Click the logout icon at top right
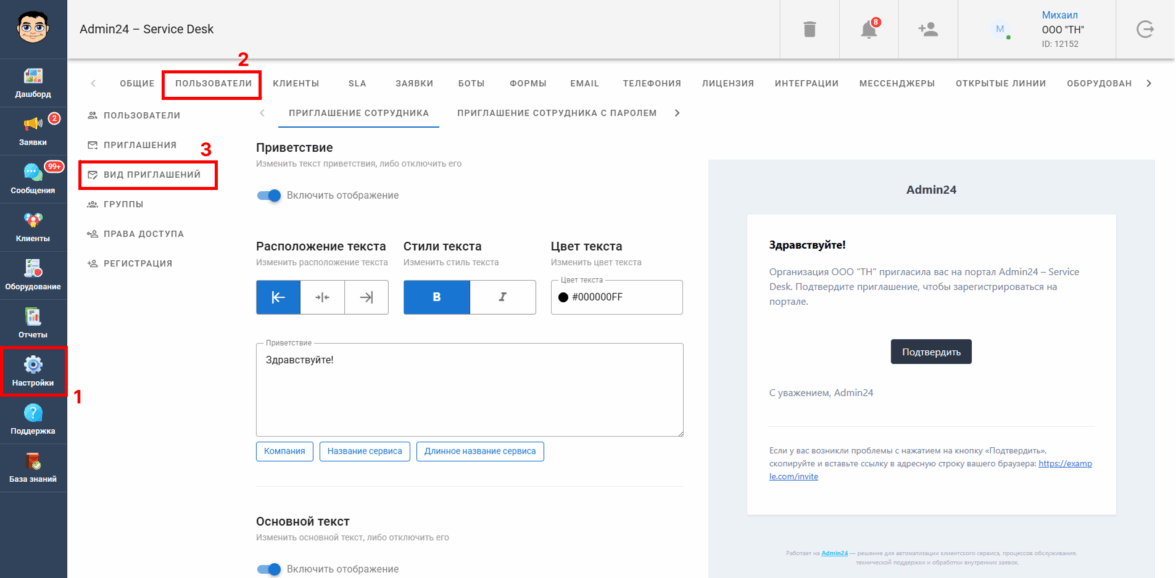 click(1145, 30)
